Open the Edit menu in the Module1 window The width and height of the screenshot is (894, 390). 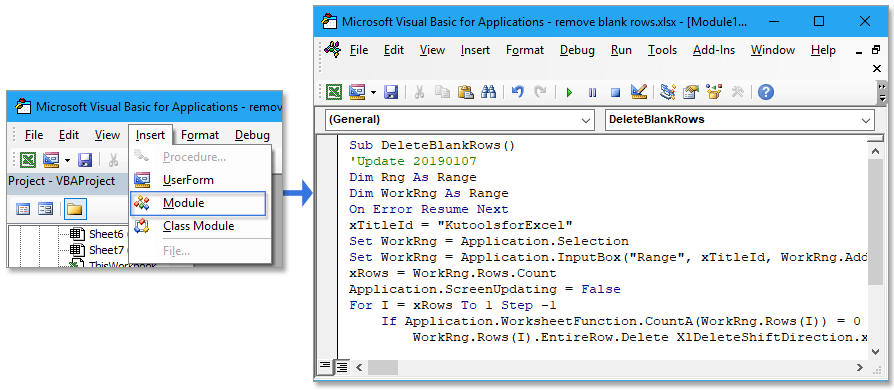coord(393,50)
